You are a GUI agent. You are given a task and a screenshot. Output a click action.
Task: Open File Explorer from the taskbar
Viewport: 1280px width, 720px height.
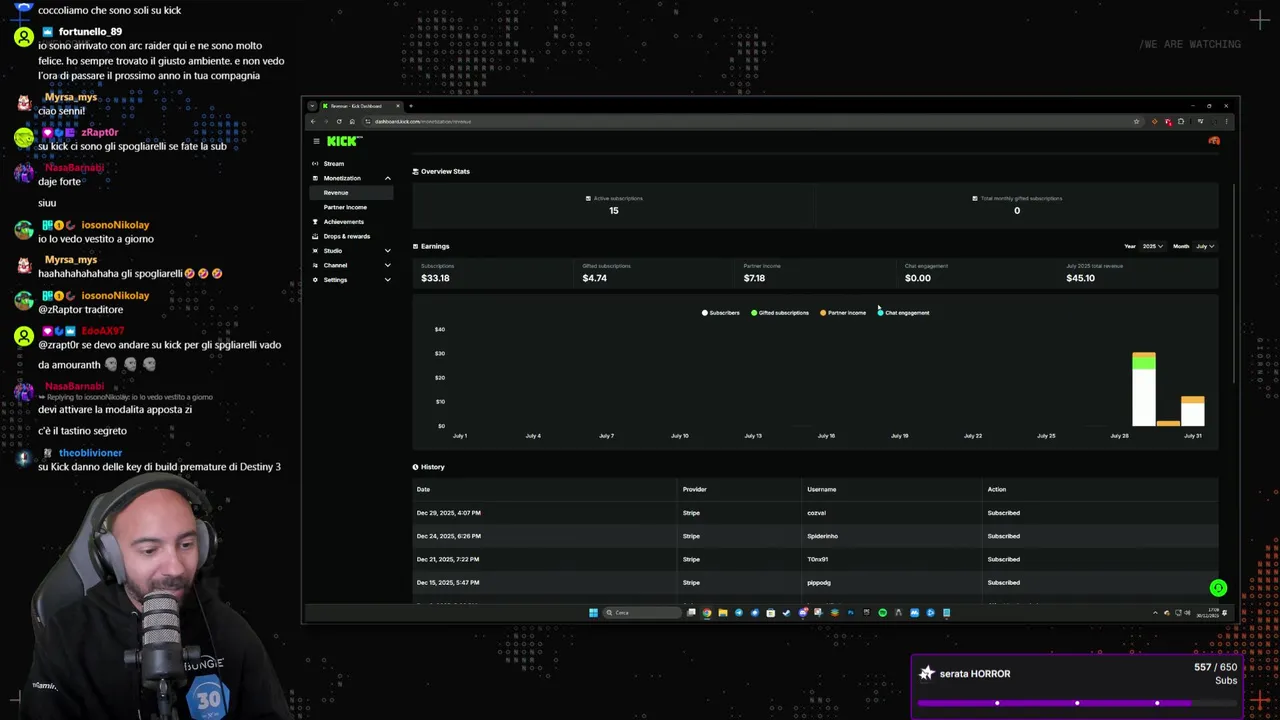point(723,613)
